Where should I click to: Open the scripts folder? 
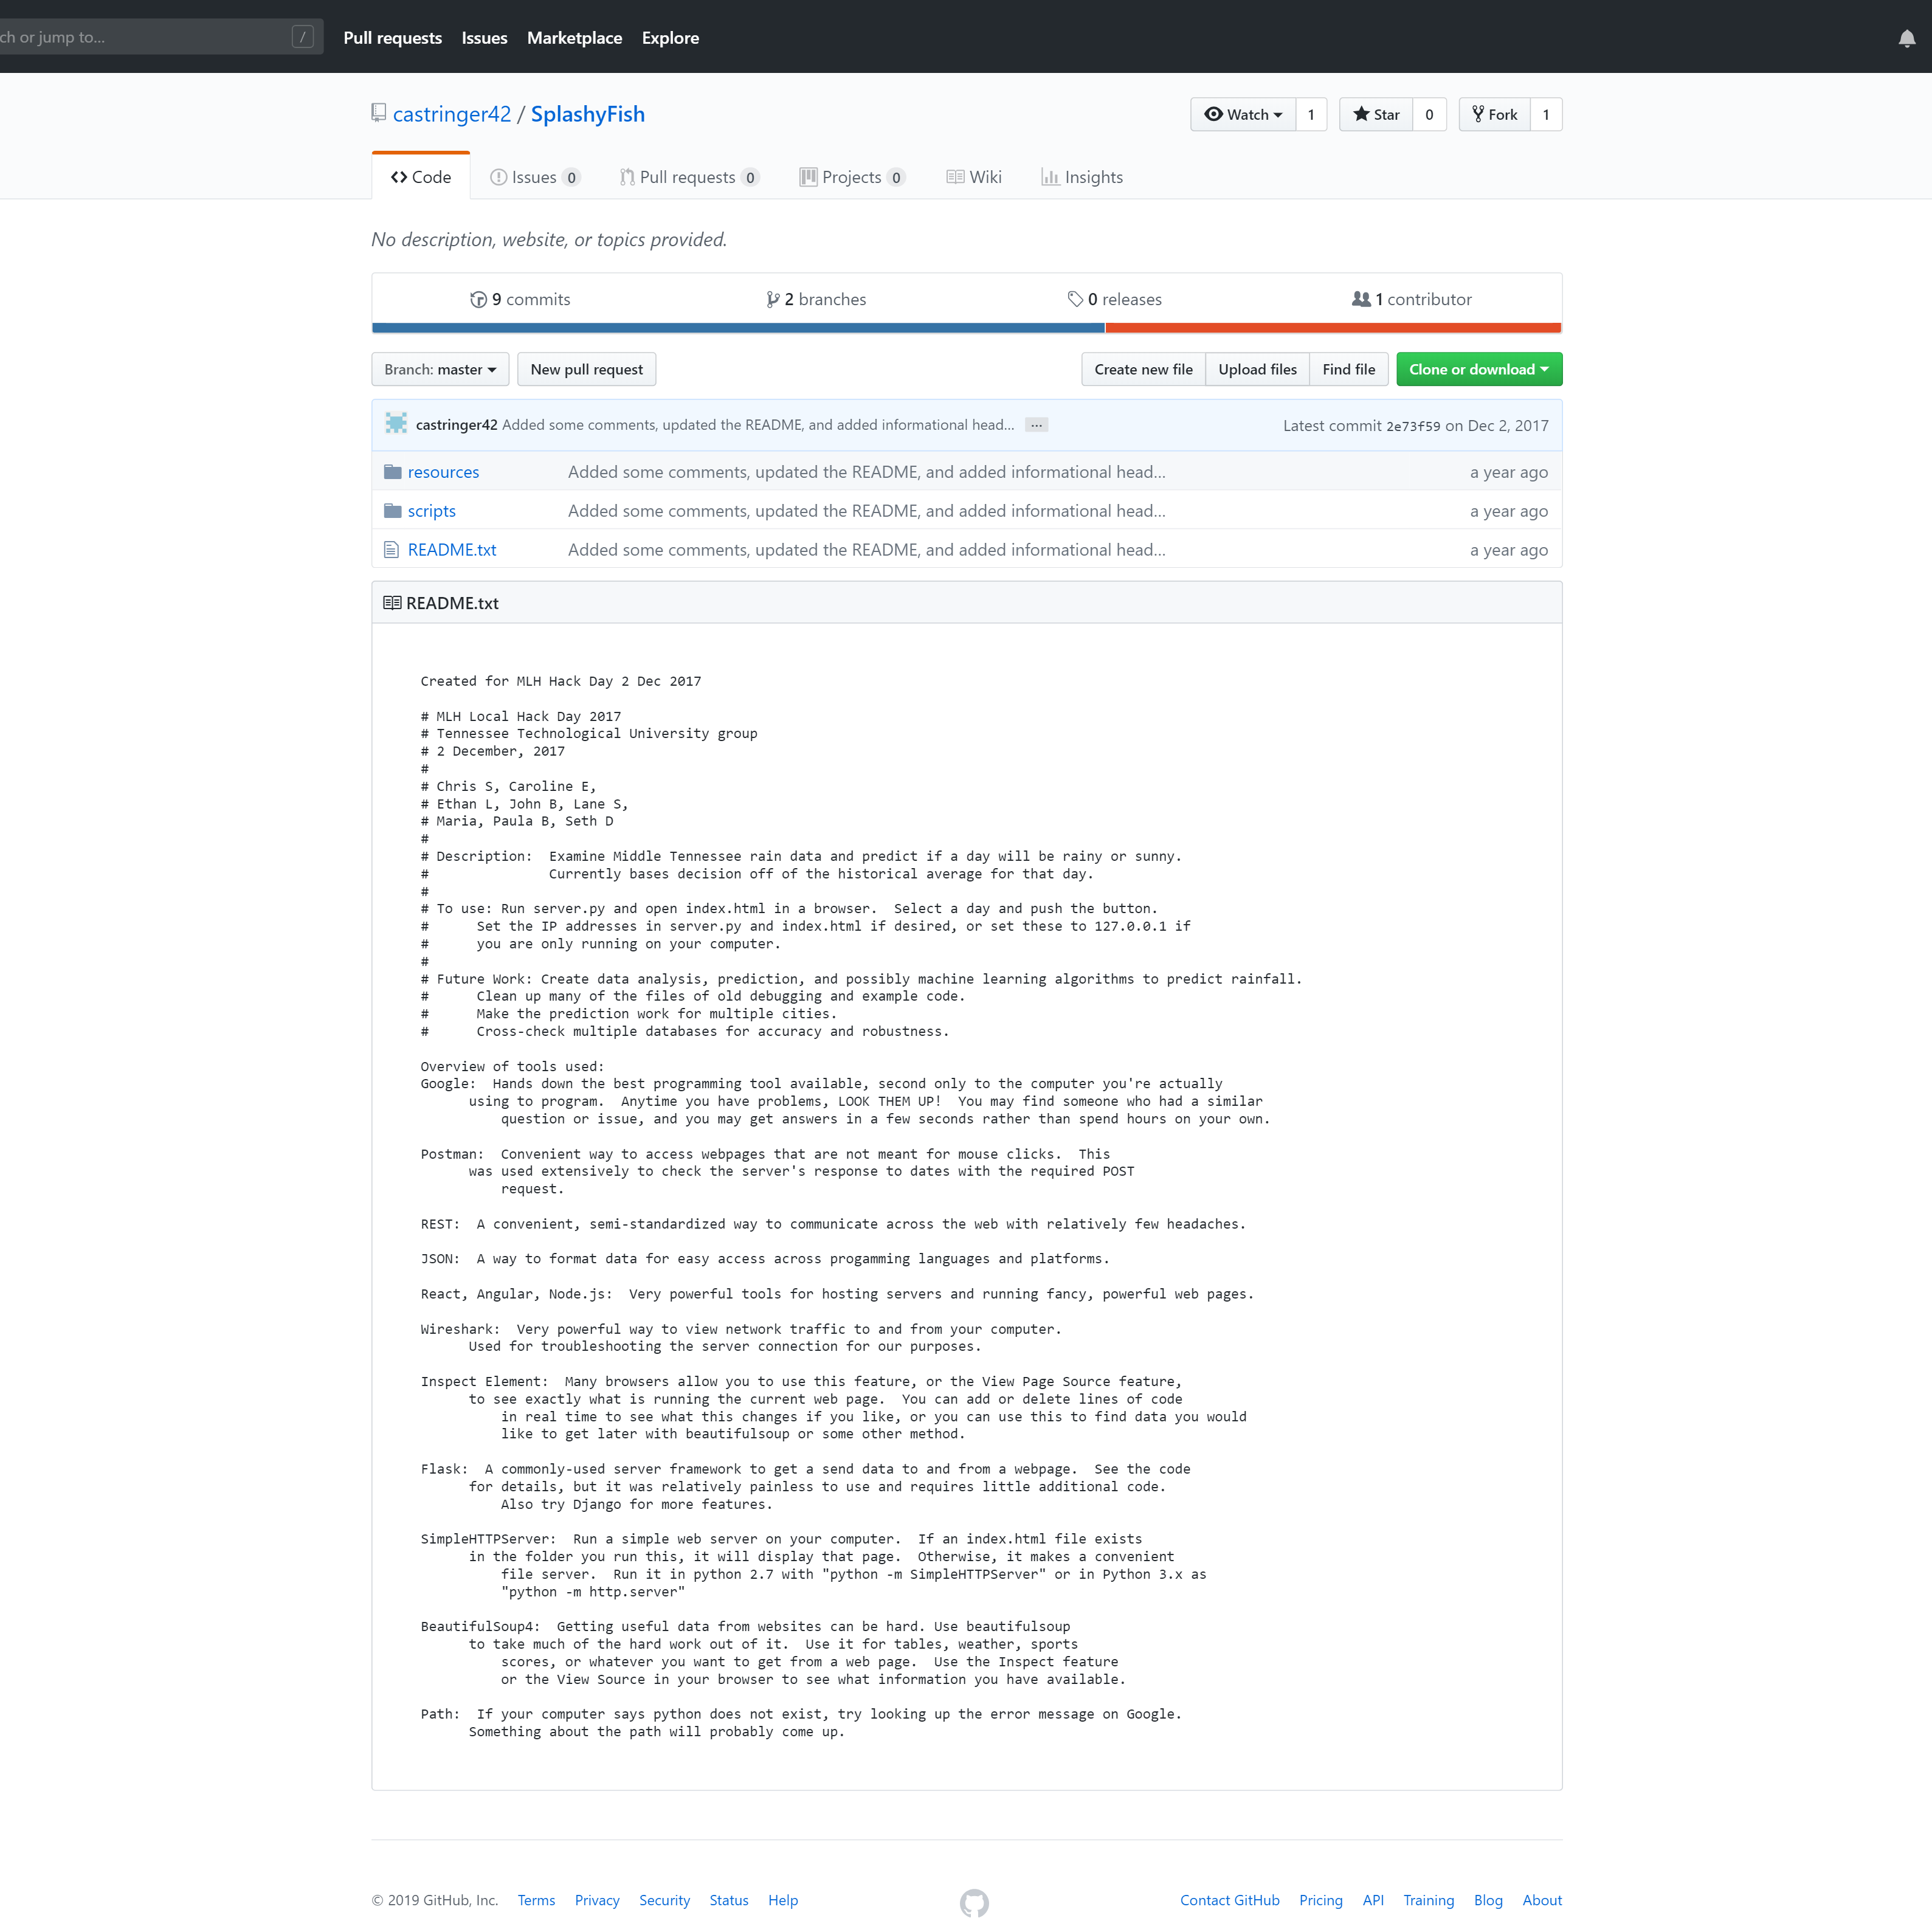coord(432,511)
